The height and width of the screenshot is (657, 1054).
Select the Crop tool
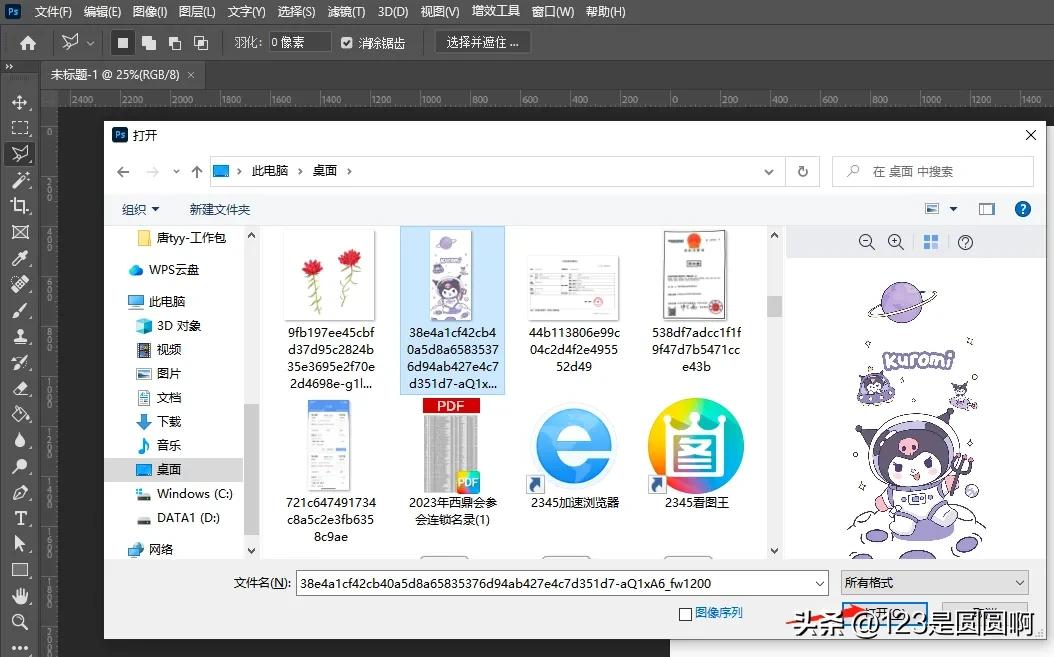(20, 206)
